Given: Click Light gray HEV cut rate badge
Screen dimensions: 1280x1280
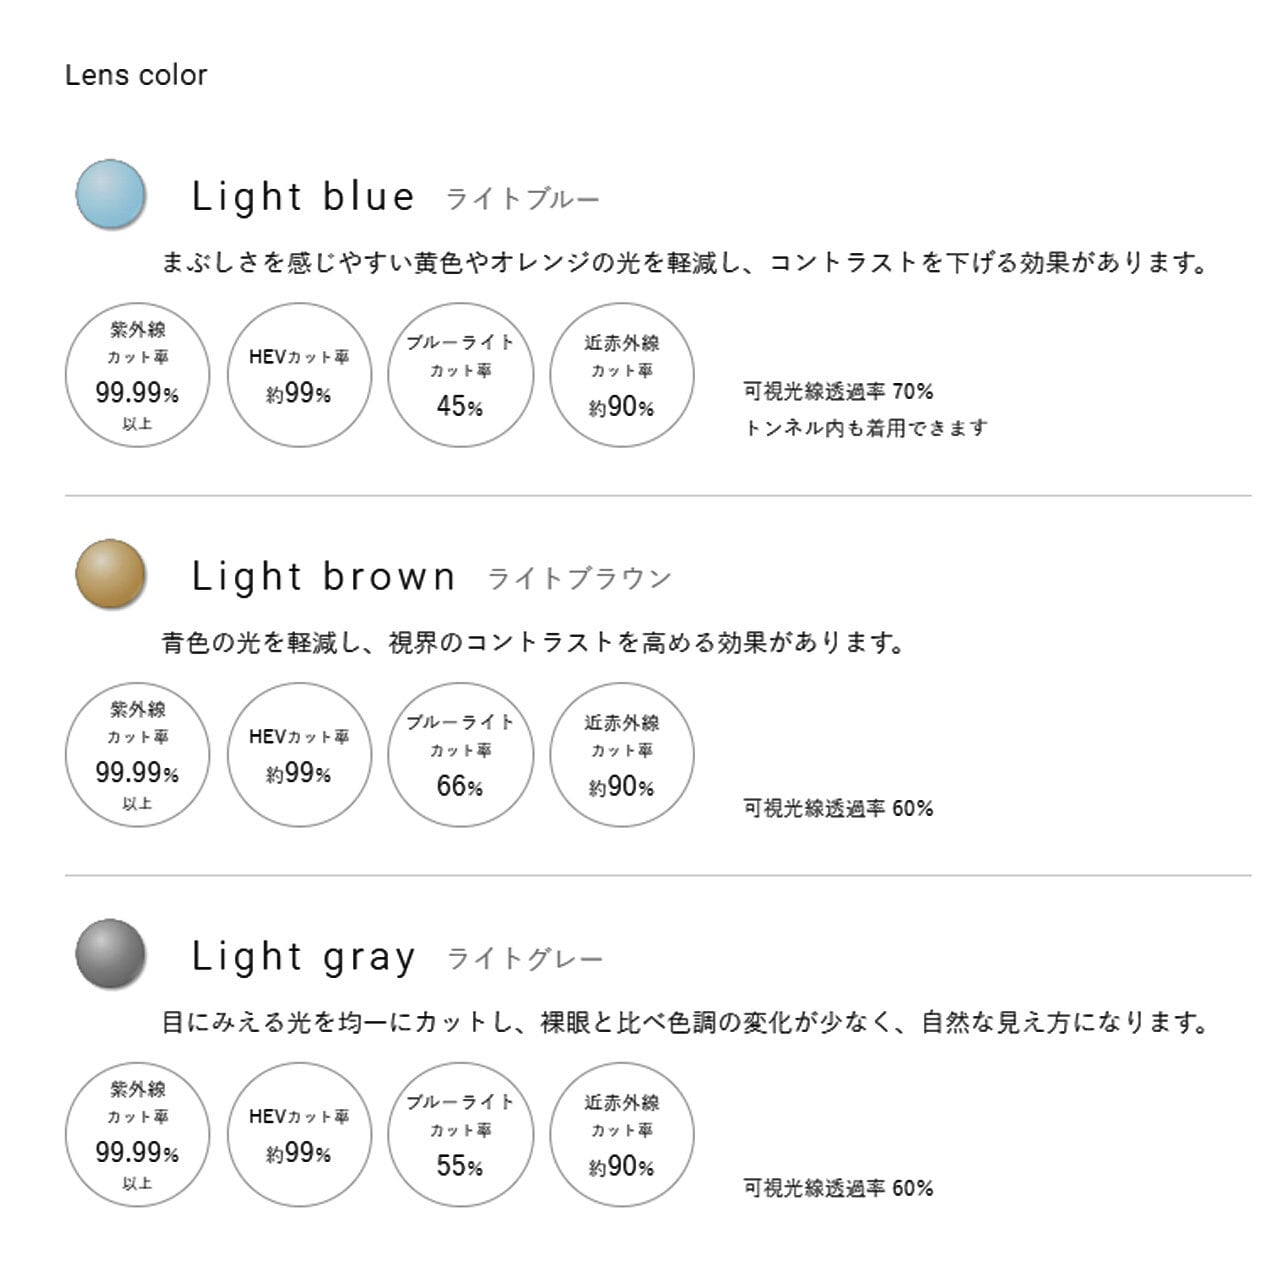Looking at the screenshot, I should pyautogui.click(x=299, y=1135).
